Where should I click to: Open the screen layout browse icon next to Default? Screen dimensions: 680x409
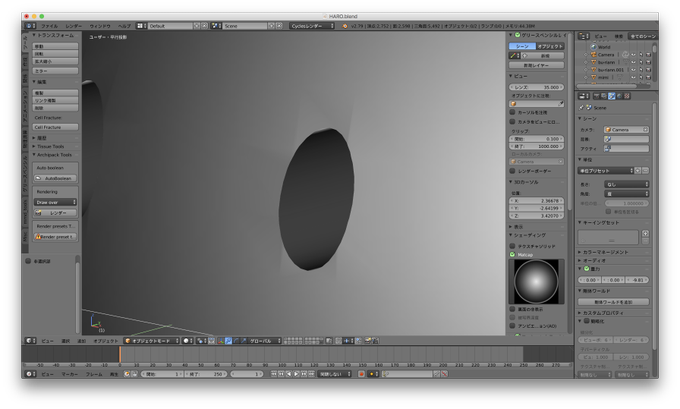coord(141,26)
